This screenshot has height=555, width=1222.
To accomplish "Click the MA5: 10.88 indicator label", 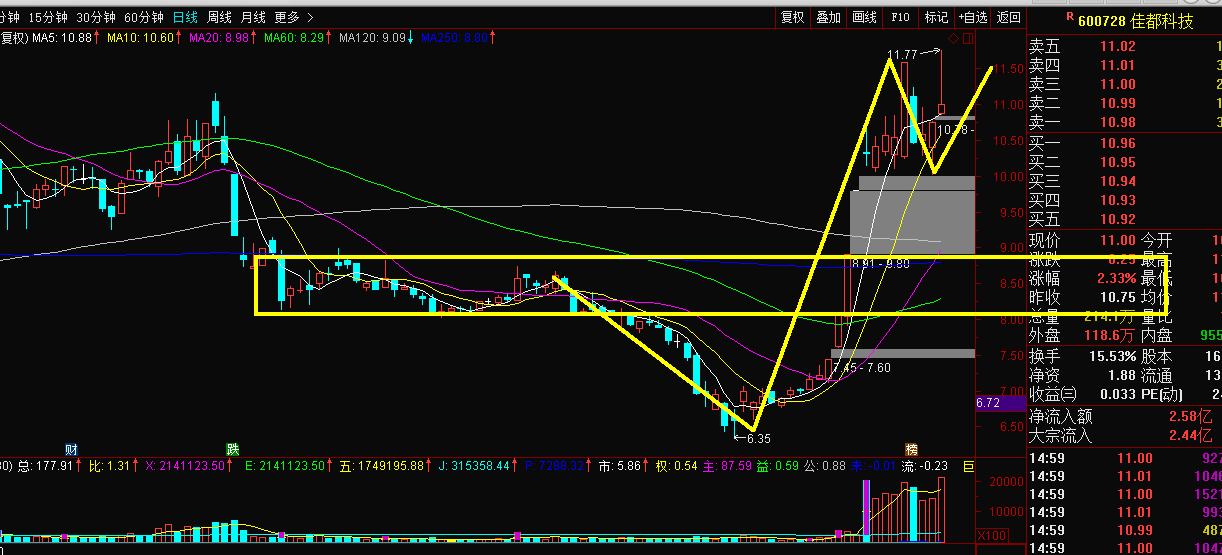I will click(x=62, y=38).
